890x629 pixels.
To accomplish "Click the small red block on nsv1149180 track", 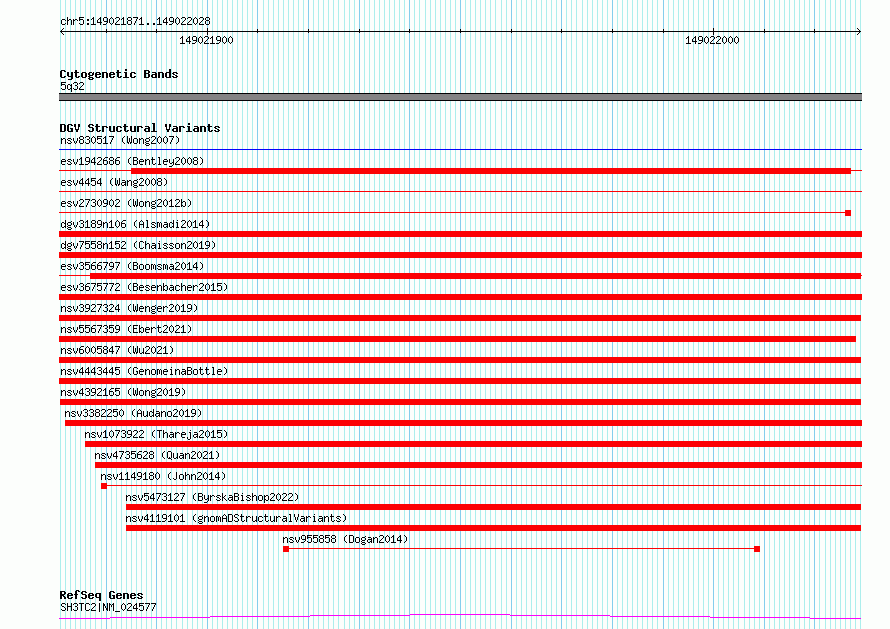I will coord(104,486).
